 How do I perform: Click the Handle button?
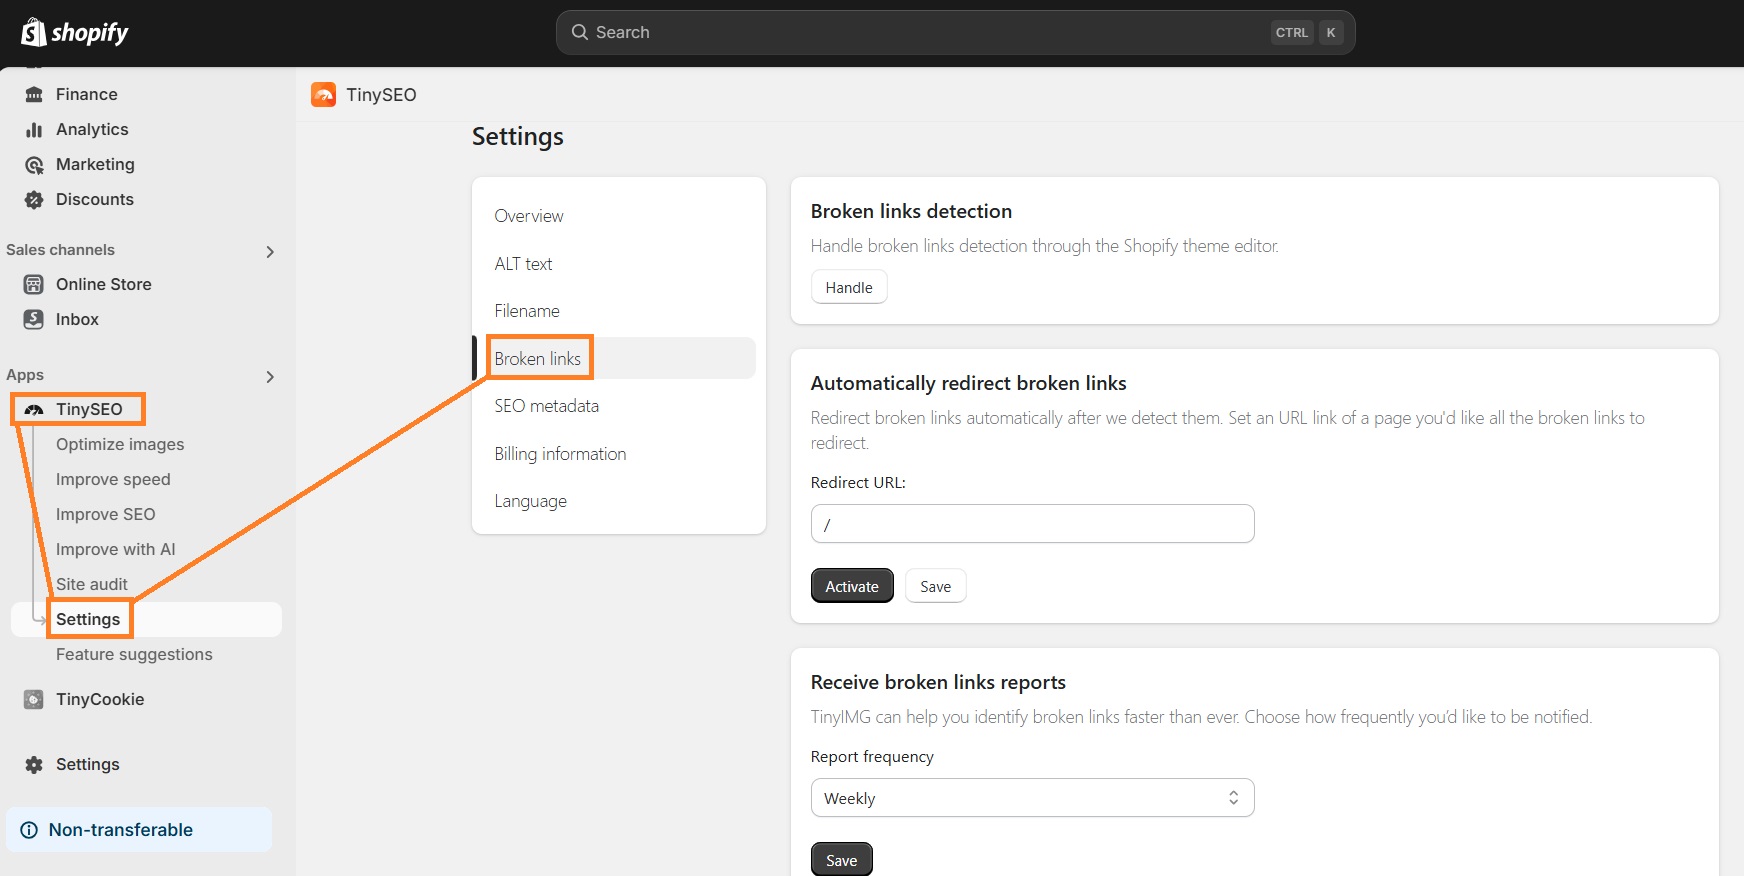pyautogui.click(x=849, y=288)
